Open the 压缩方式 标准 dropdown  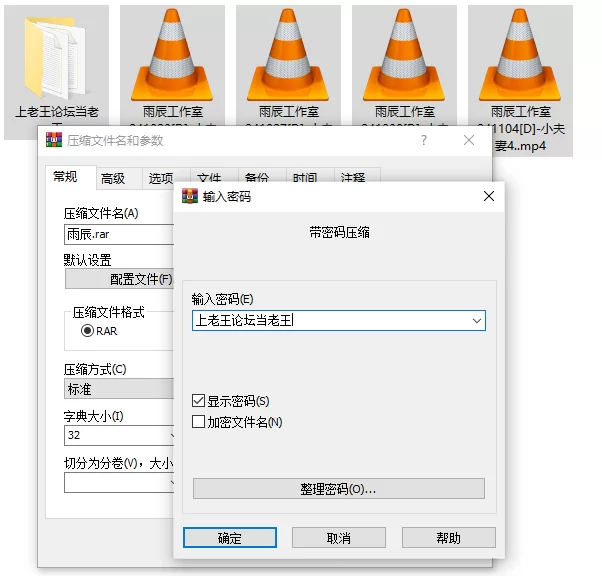pyautogui.click(x=119, y=389)
